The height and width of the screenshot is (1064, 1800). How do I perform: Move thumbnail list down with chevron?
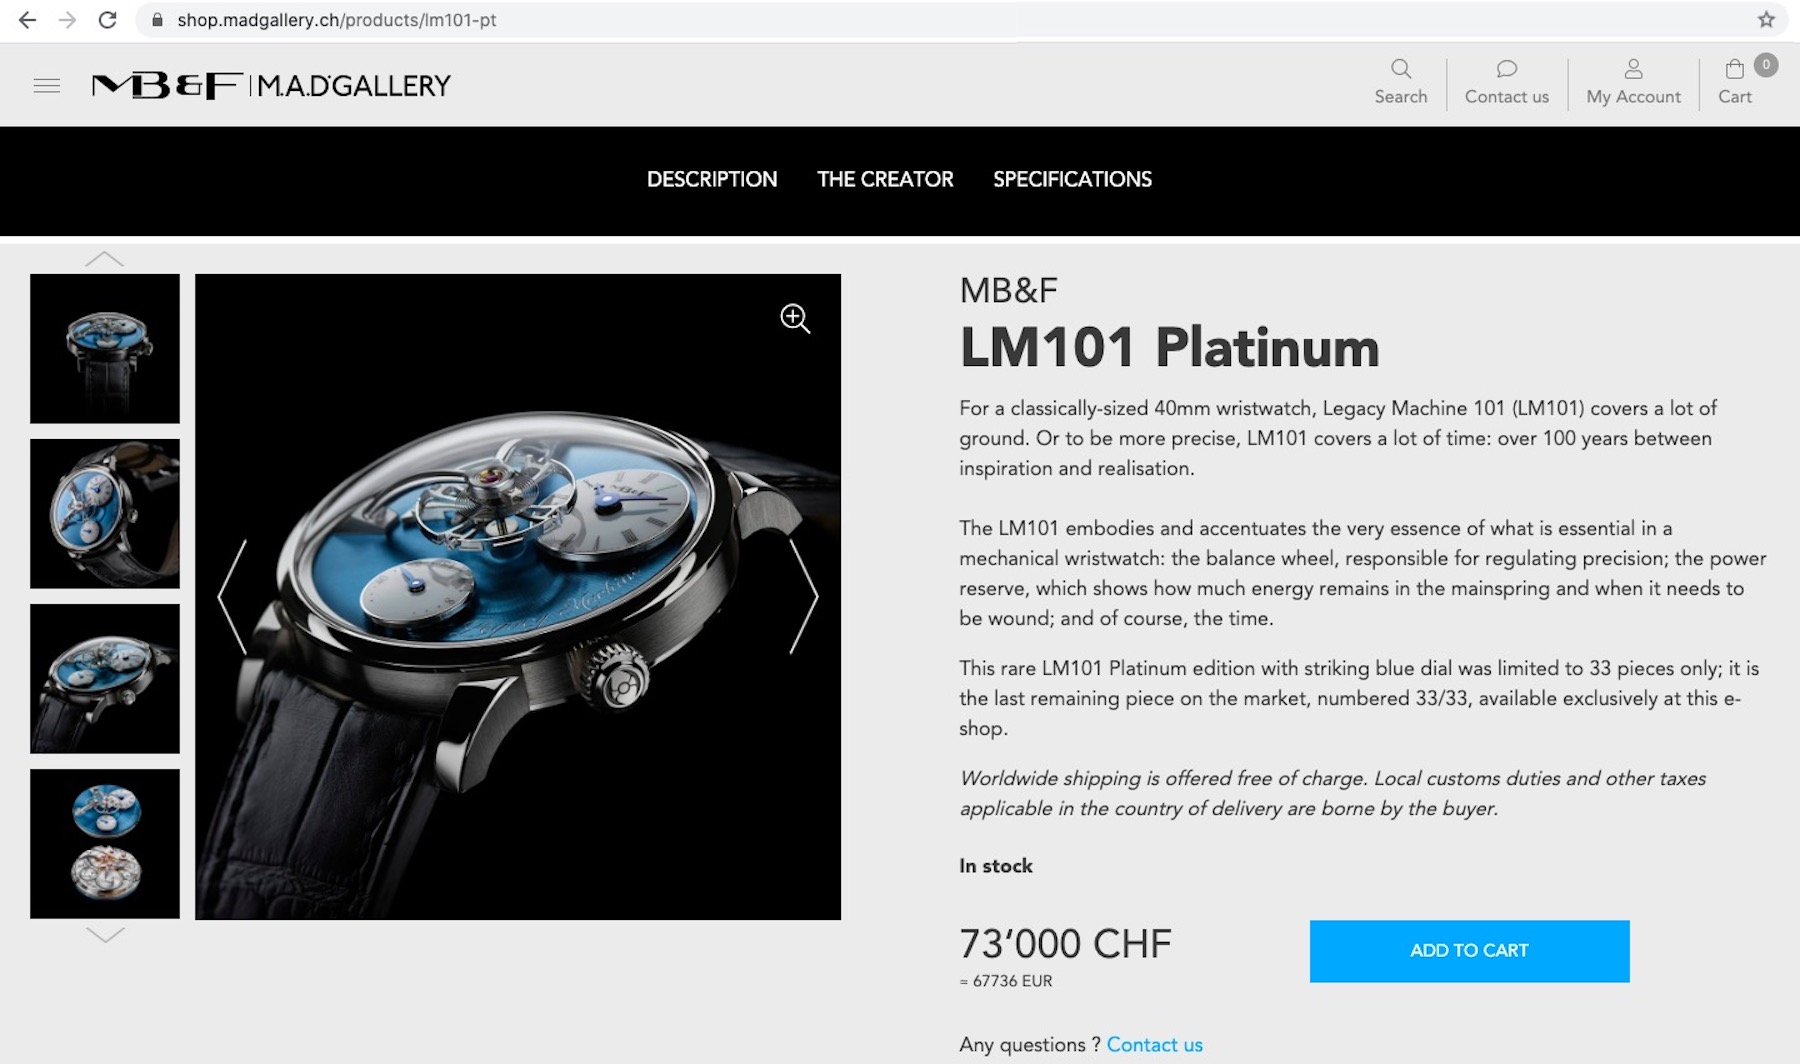(x=105, y=935)
